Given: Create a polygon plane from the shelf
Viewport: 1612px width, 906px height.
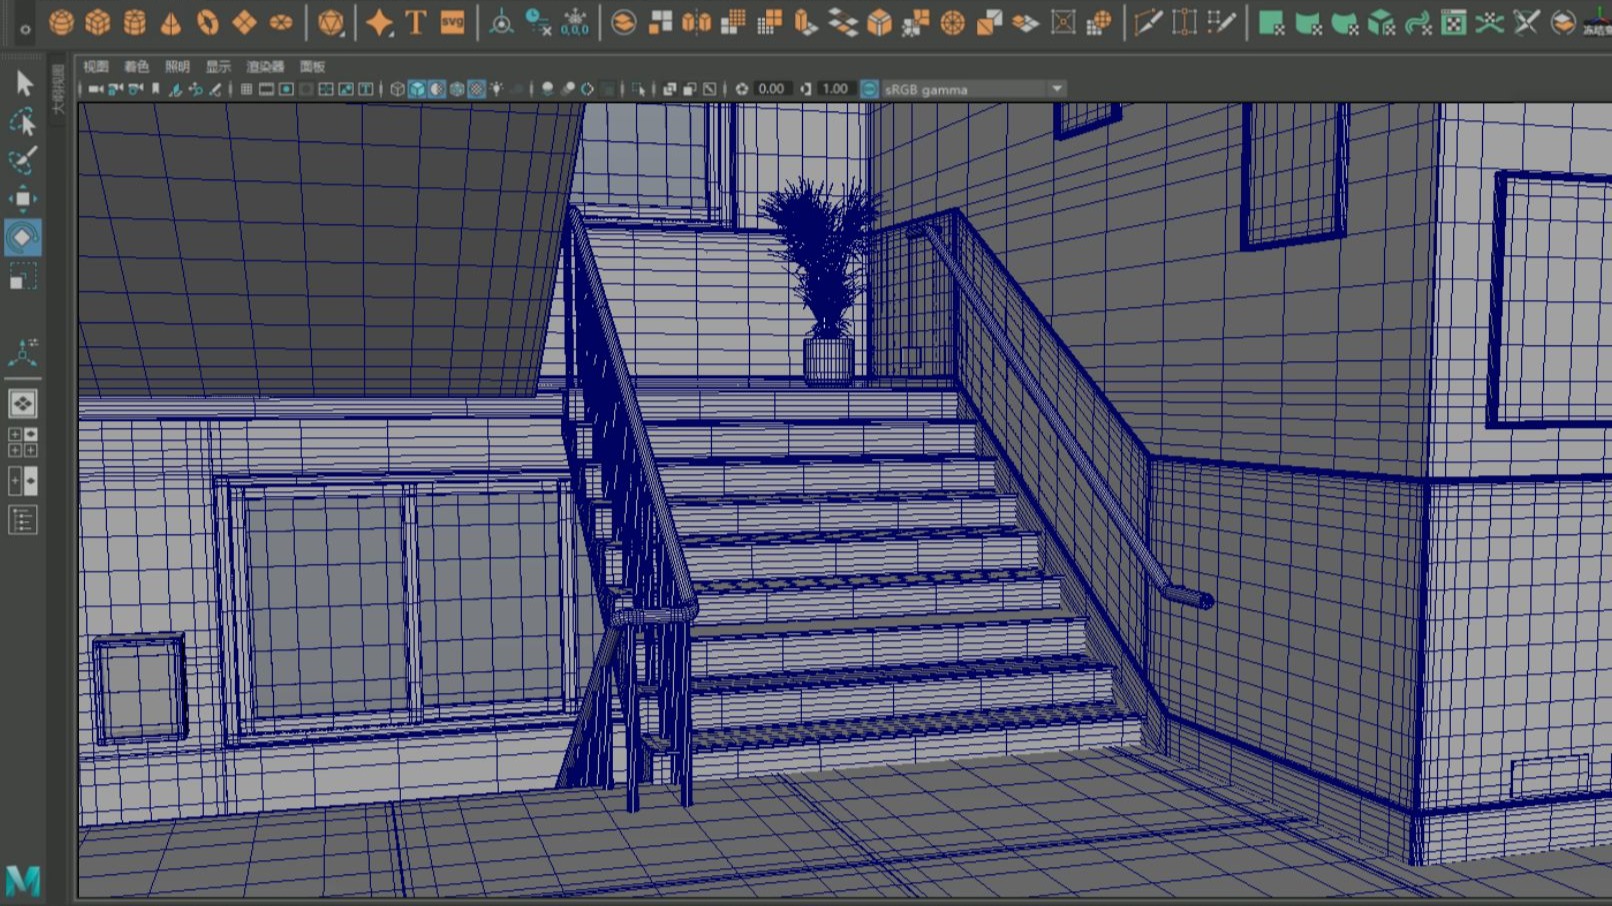Looking at the screenshot, I should coord(244,22).
